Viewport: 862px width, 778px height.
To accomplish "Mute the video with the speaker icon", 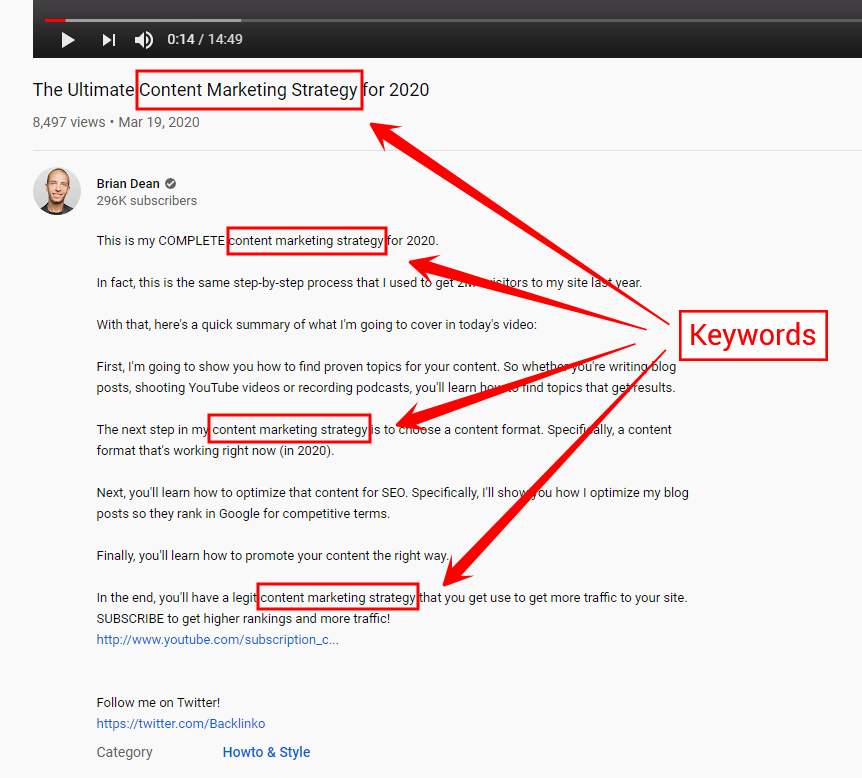I will click(x=144, y=40).
